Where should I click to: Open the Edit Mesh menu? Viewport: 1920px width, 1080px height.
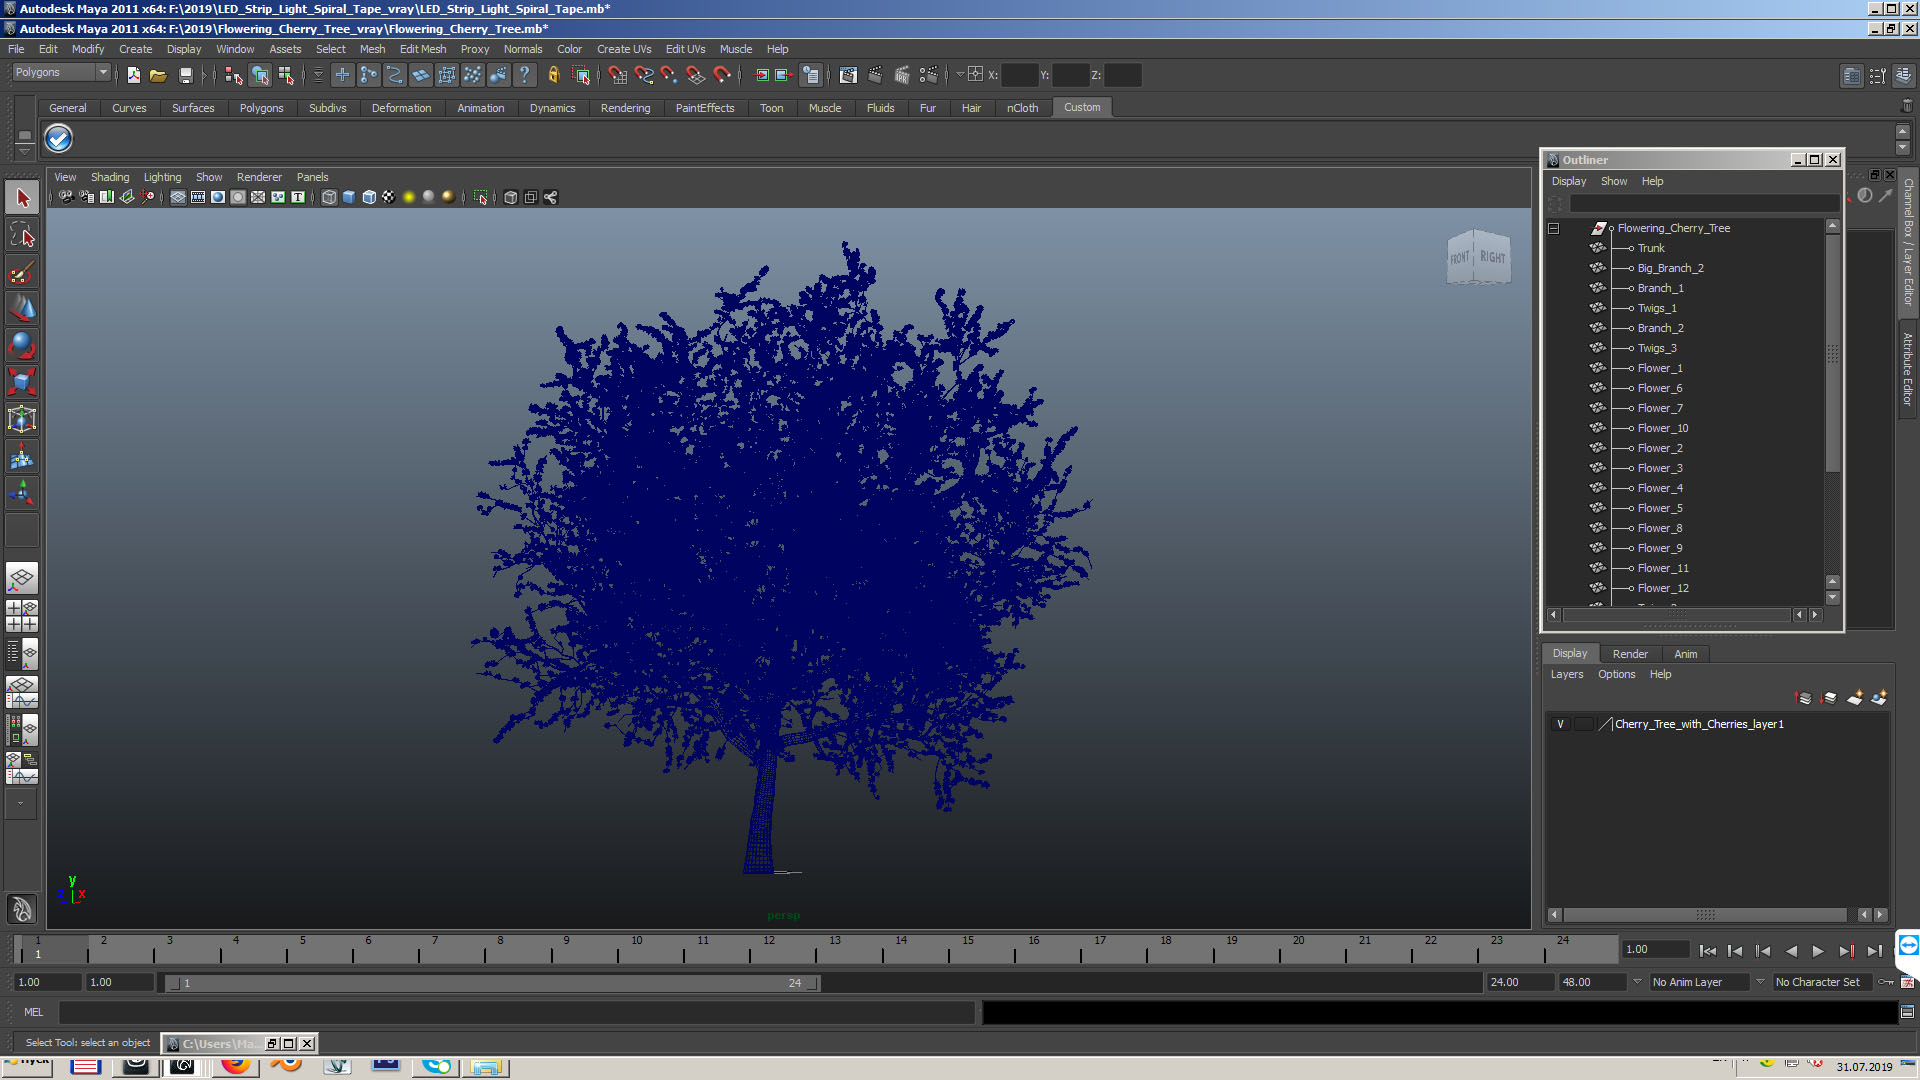422,49
